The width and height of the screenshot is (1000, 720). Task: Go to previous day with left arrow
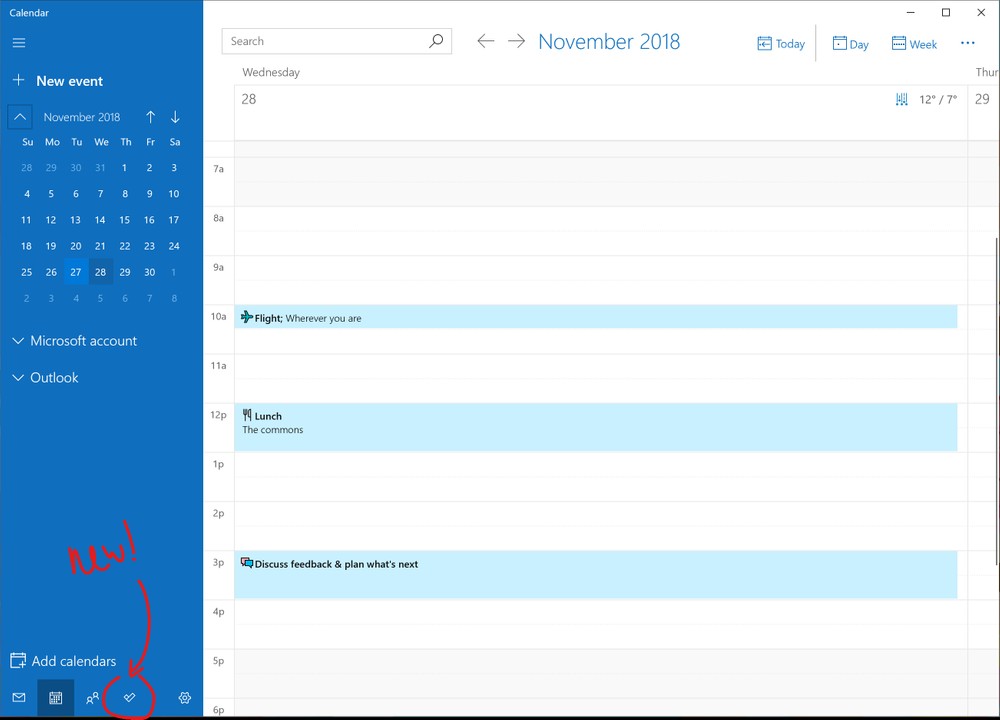coord(485,41)
